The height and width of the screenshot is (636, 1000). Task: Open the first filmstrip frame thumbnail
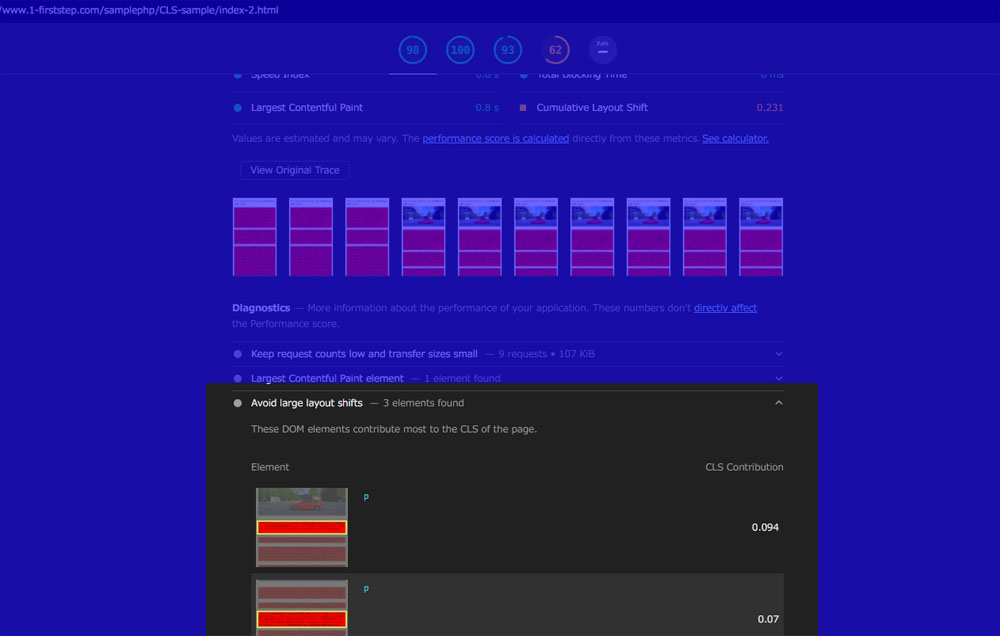(x=254, y=237)
